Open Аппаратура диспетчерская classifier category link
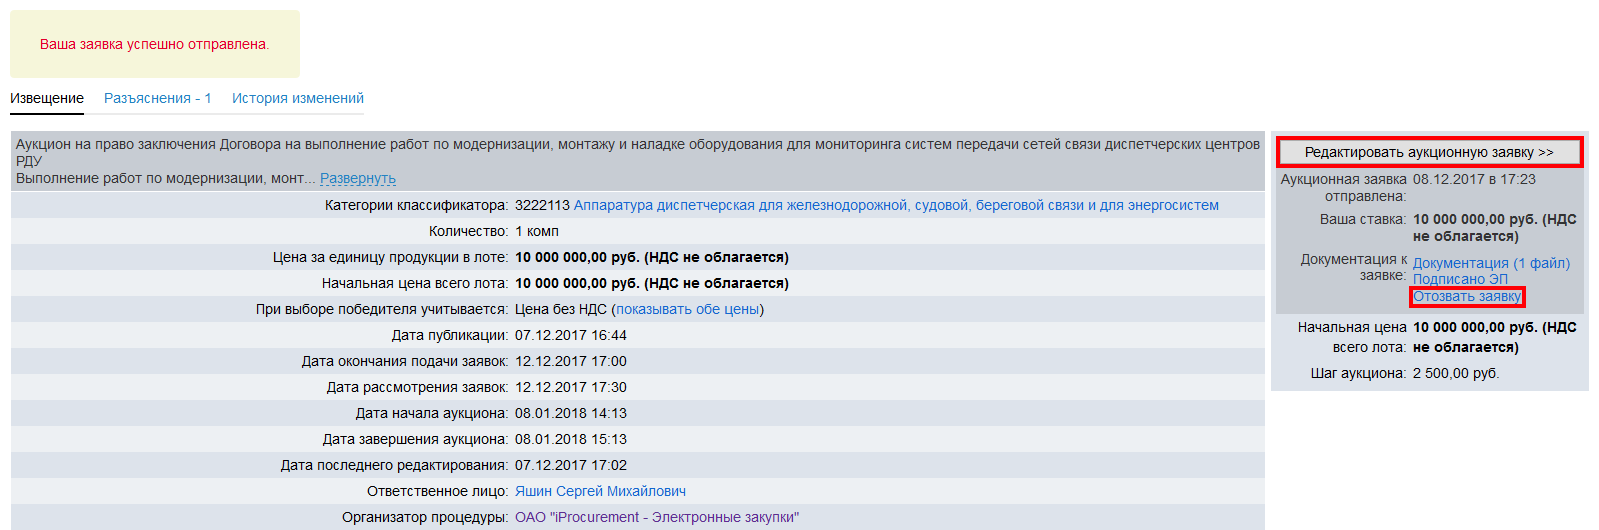 pos(896,205)
